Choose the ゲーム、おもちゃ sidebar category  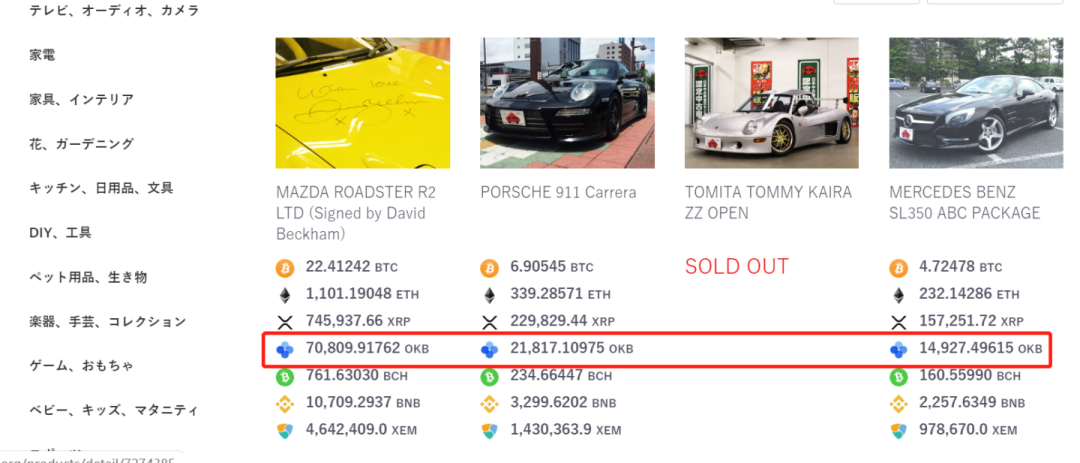(x=81, y=366)
